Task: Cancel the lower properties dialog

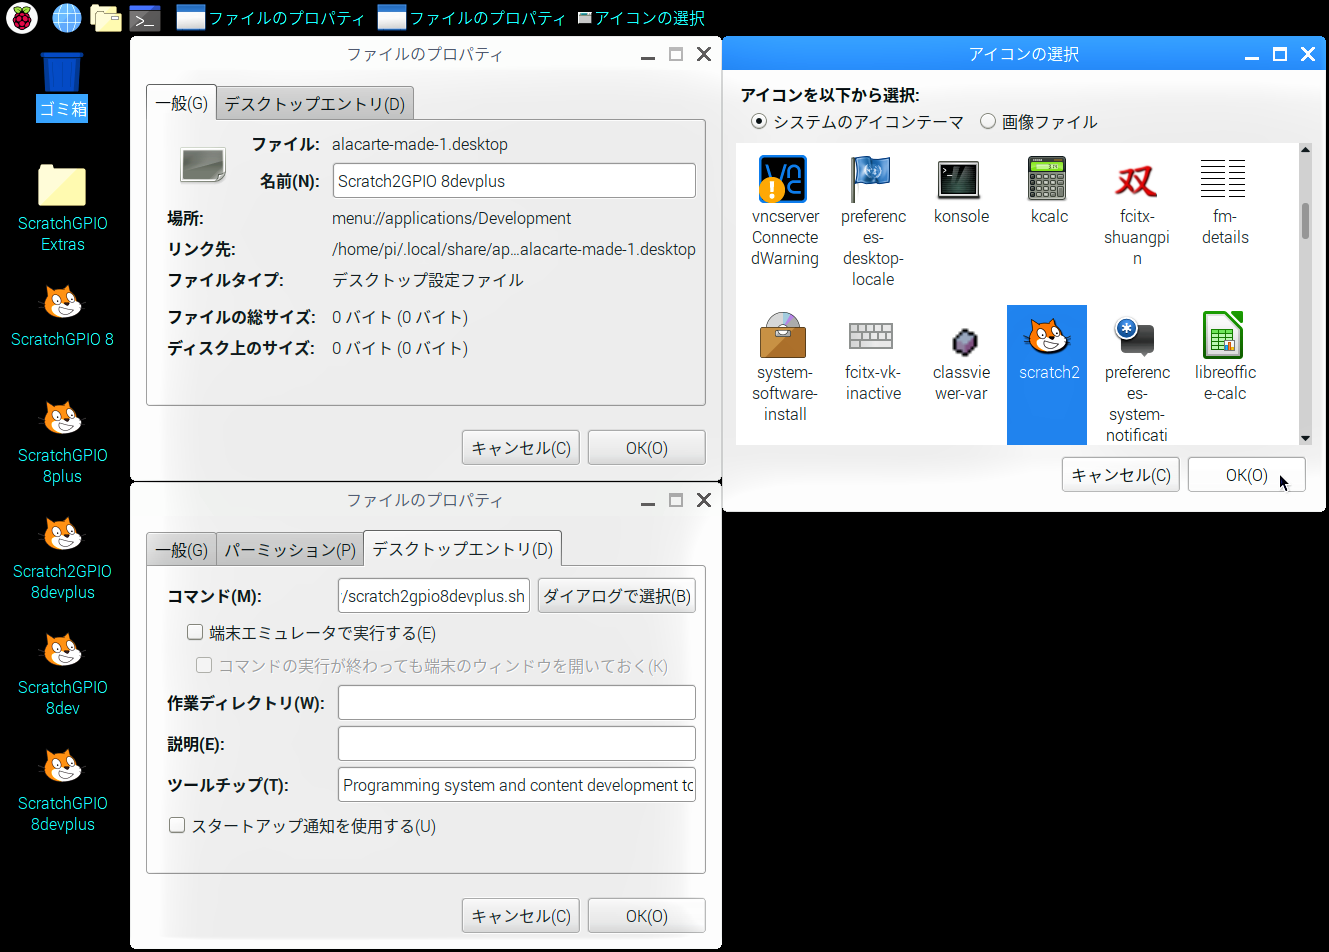Action: pyautogui.click(x=520, y=916)
